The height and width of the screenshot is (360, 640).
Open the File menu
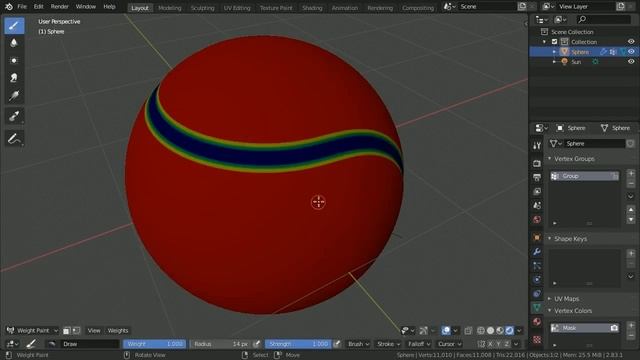pos(22,7)
